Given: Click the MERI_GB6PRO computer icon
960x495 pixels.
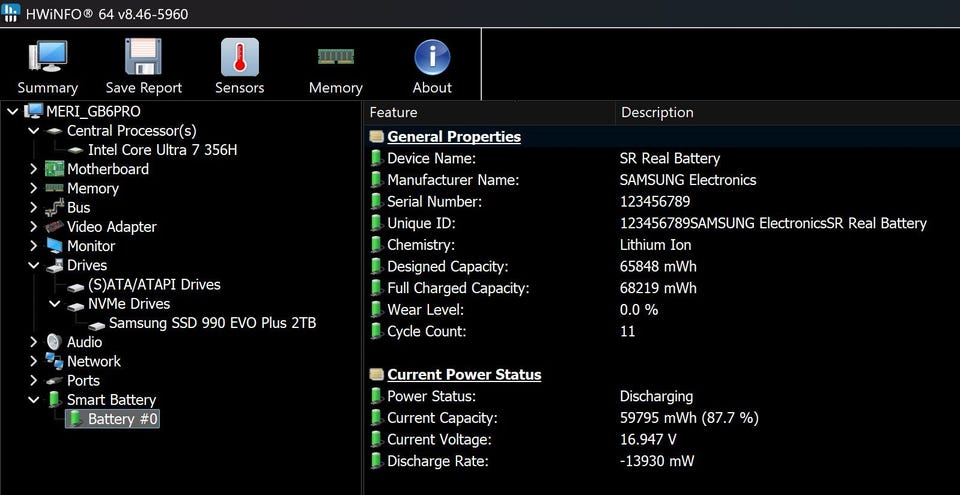Looking at the screenshot, I should click(34, 111).
